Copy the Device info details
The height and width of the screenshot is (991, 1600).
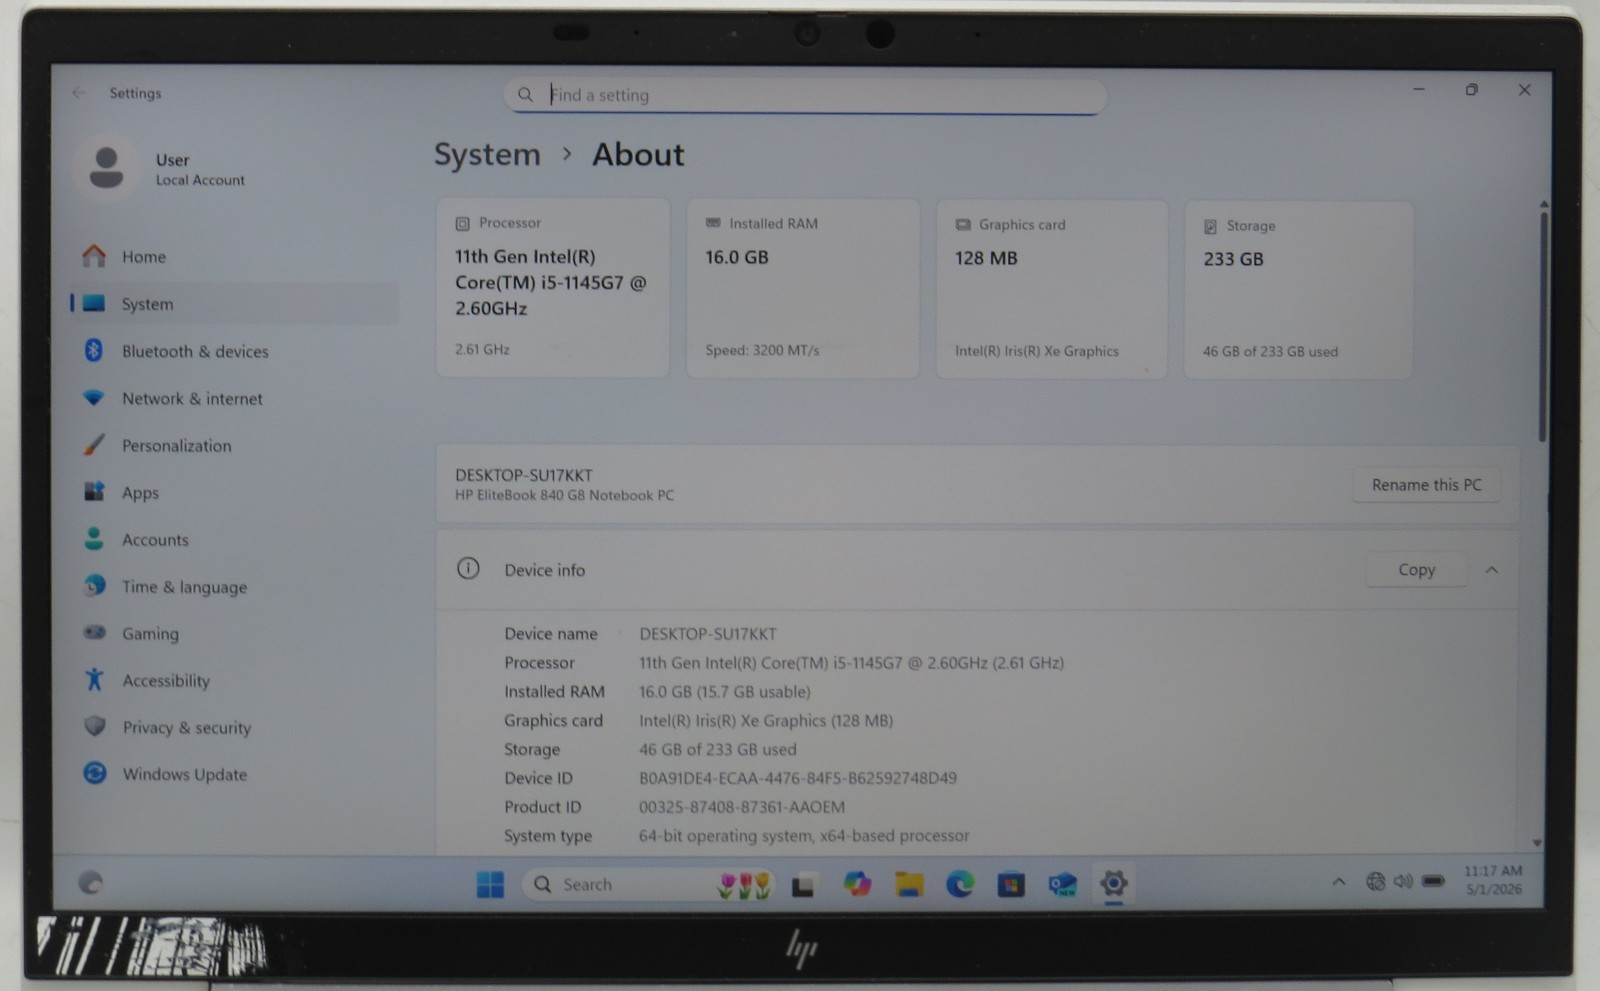click(1416, 570)
